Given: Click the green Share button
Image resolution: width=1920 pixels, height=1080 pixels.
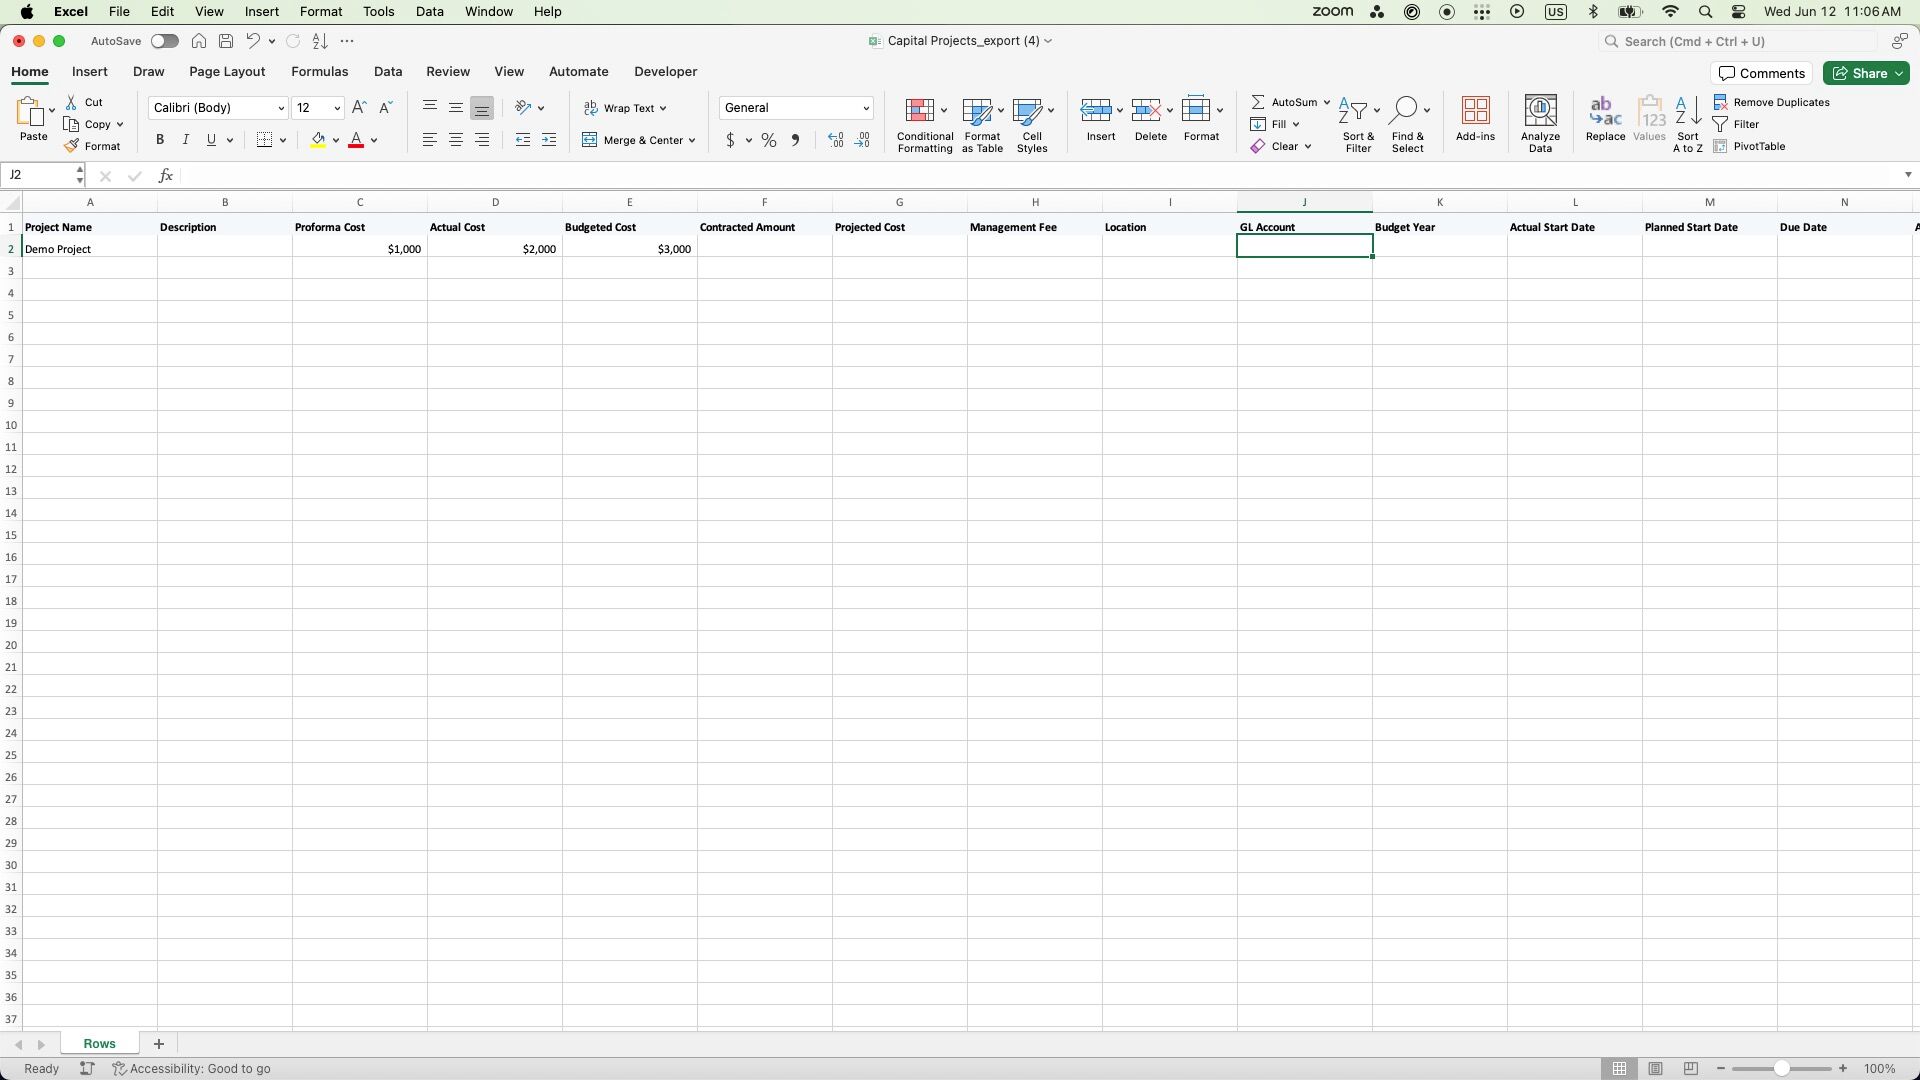Looking at the screenshot, I should click(x=1866, y=73).
